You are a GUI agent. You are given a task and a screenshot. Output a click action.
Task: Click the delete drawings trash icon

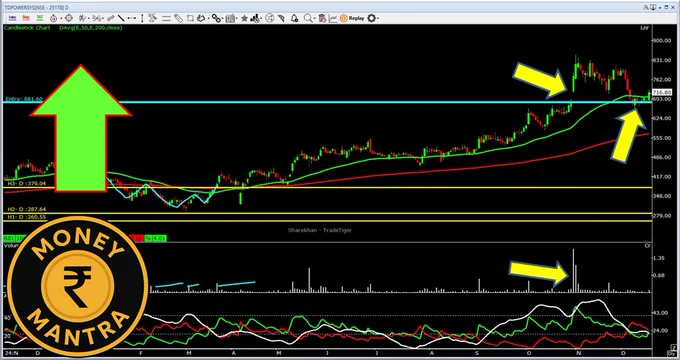[x=322, y=18]
